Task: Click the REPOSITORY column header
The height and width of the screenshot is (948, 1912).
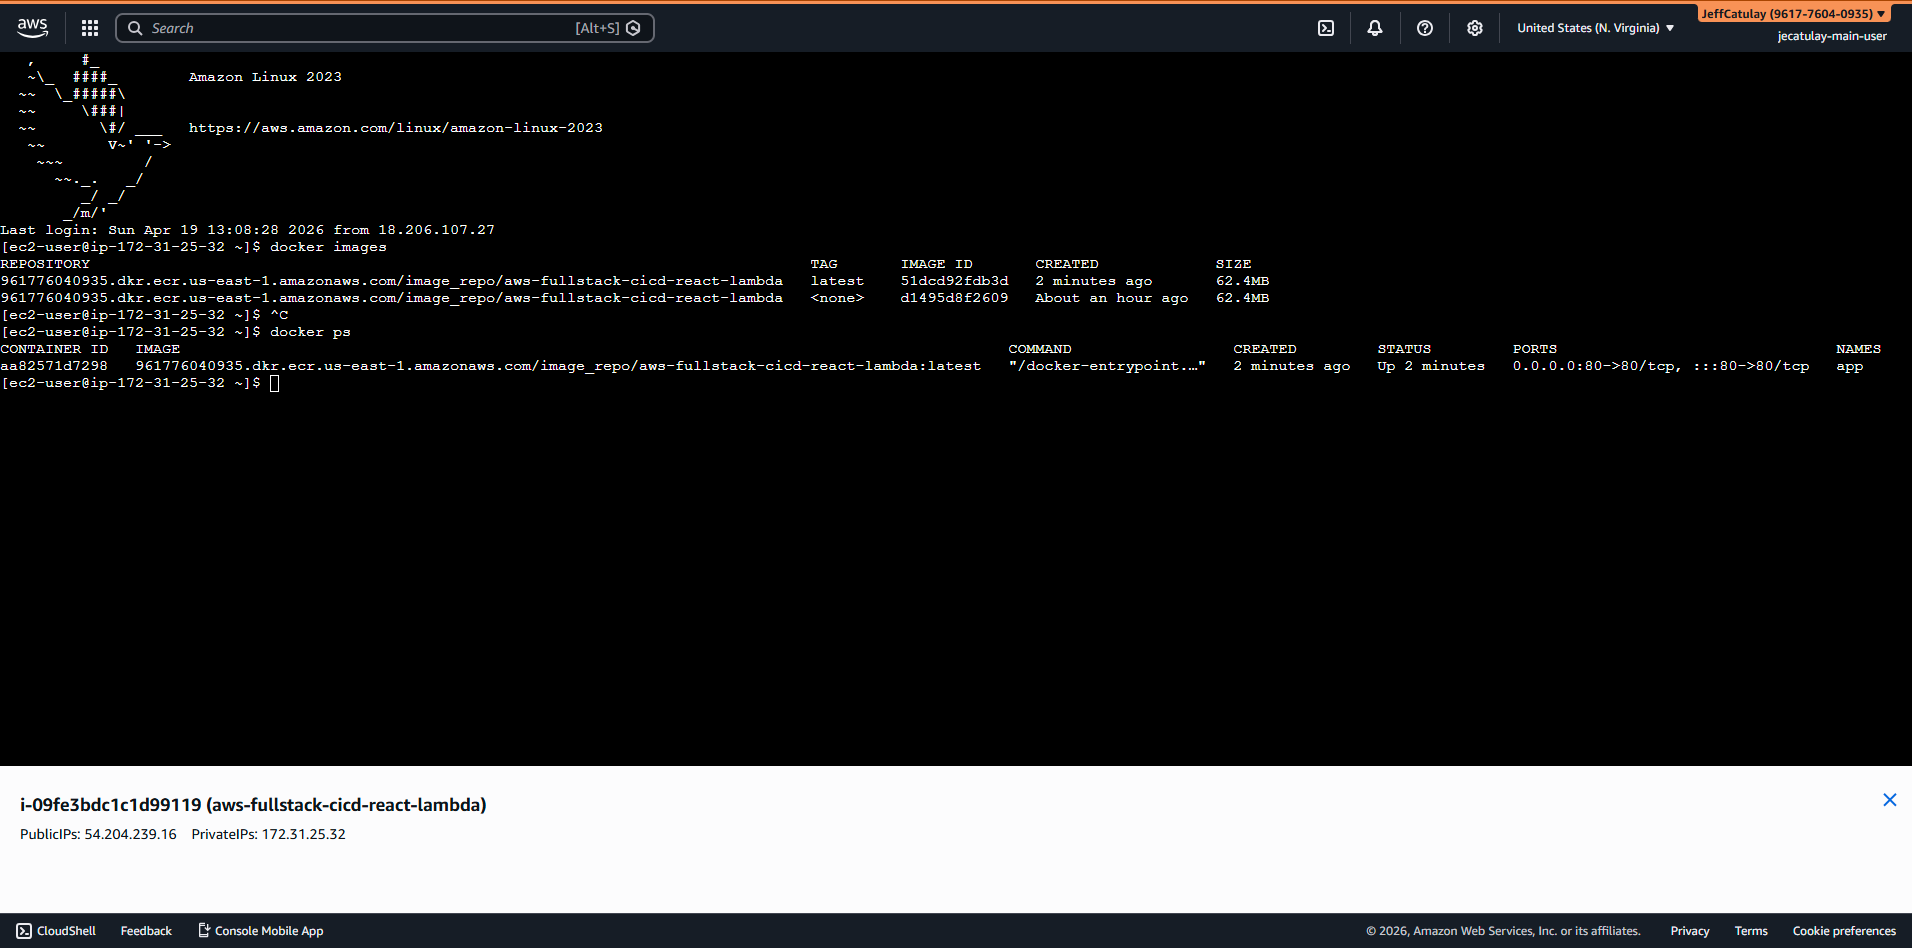Action: coord(45,264)
